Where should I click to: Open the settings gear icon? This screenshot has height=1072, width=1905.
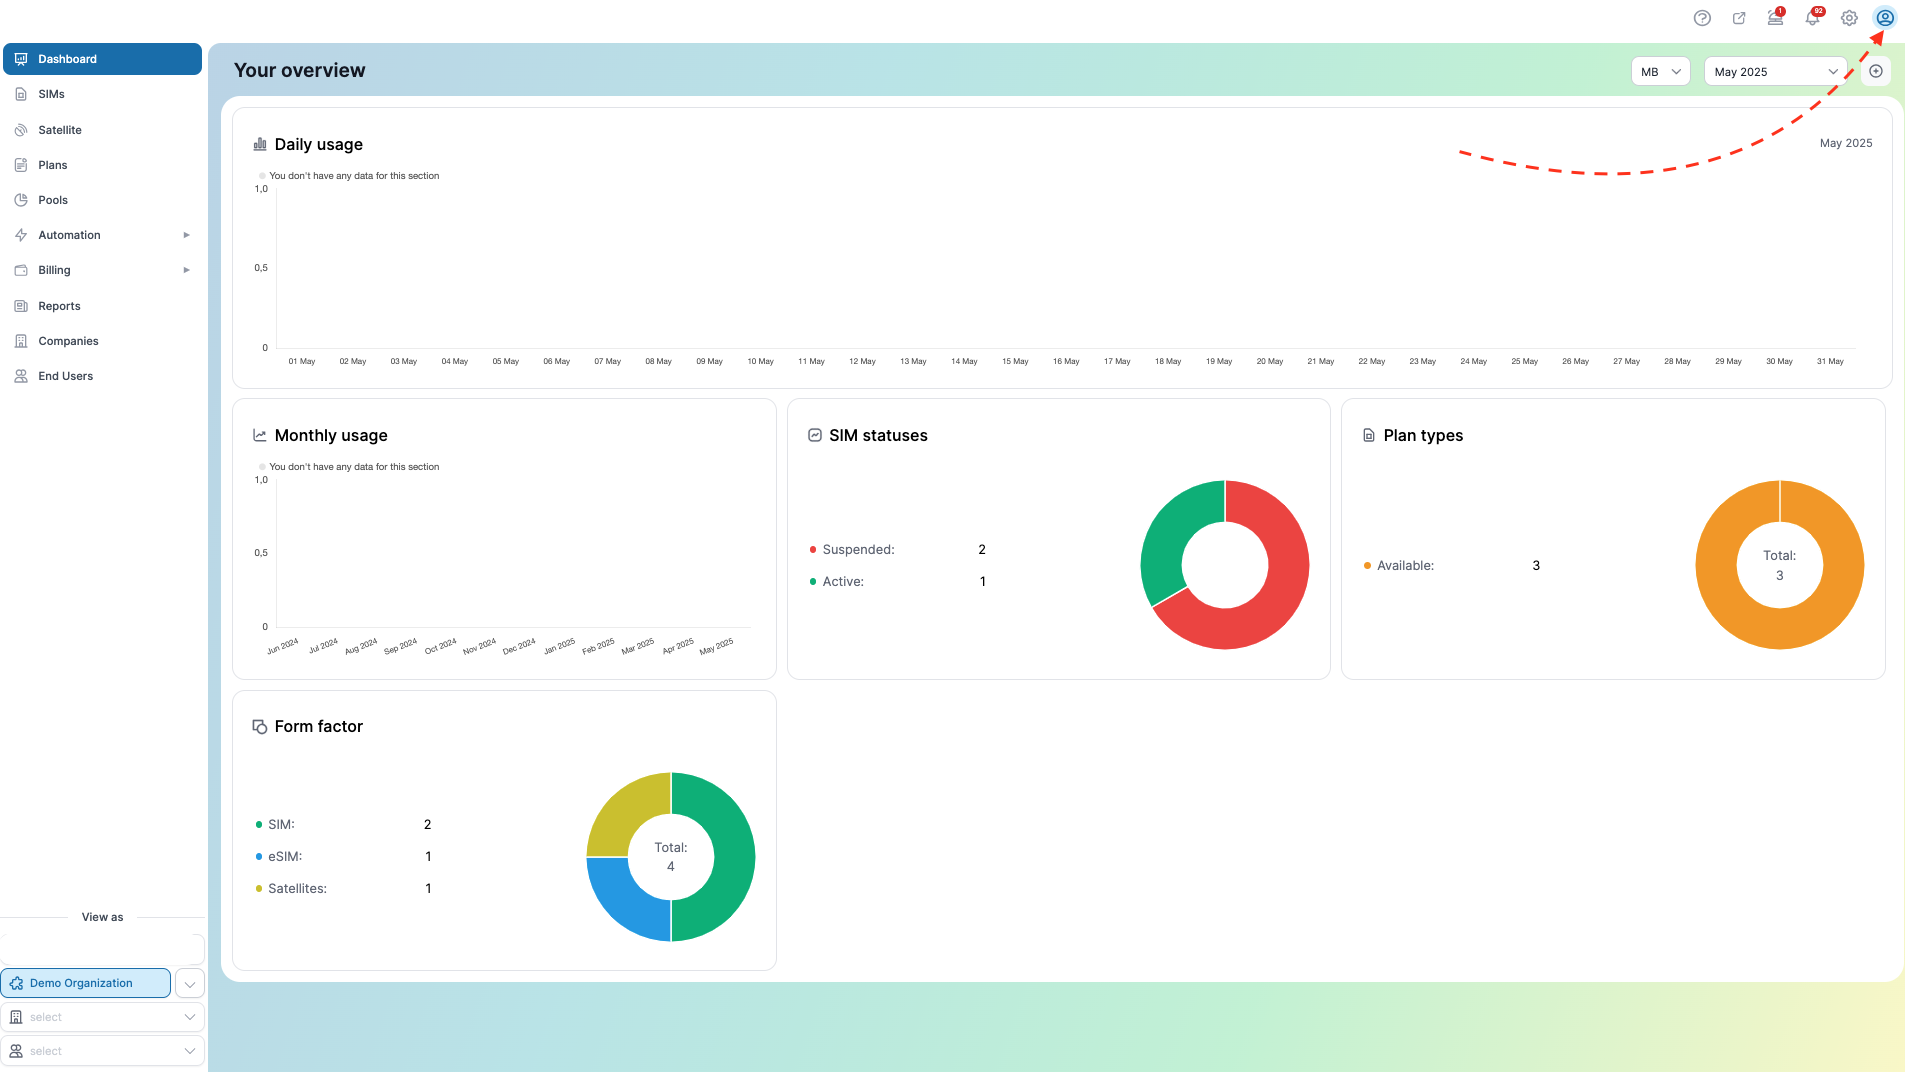click(x=1849, y=18)
